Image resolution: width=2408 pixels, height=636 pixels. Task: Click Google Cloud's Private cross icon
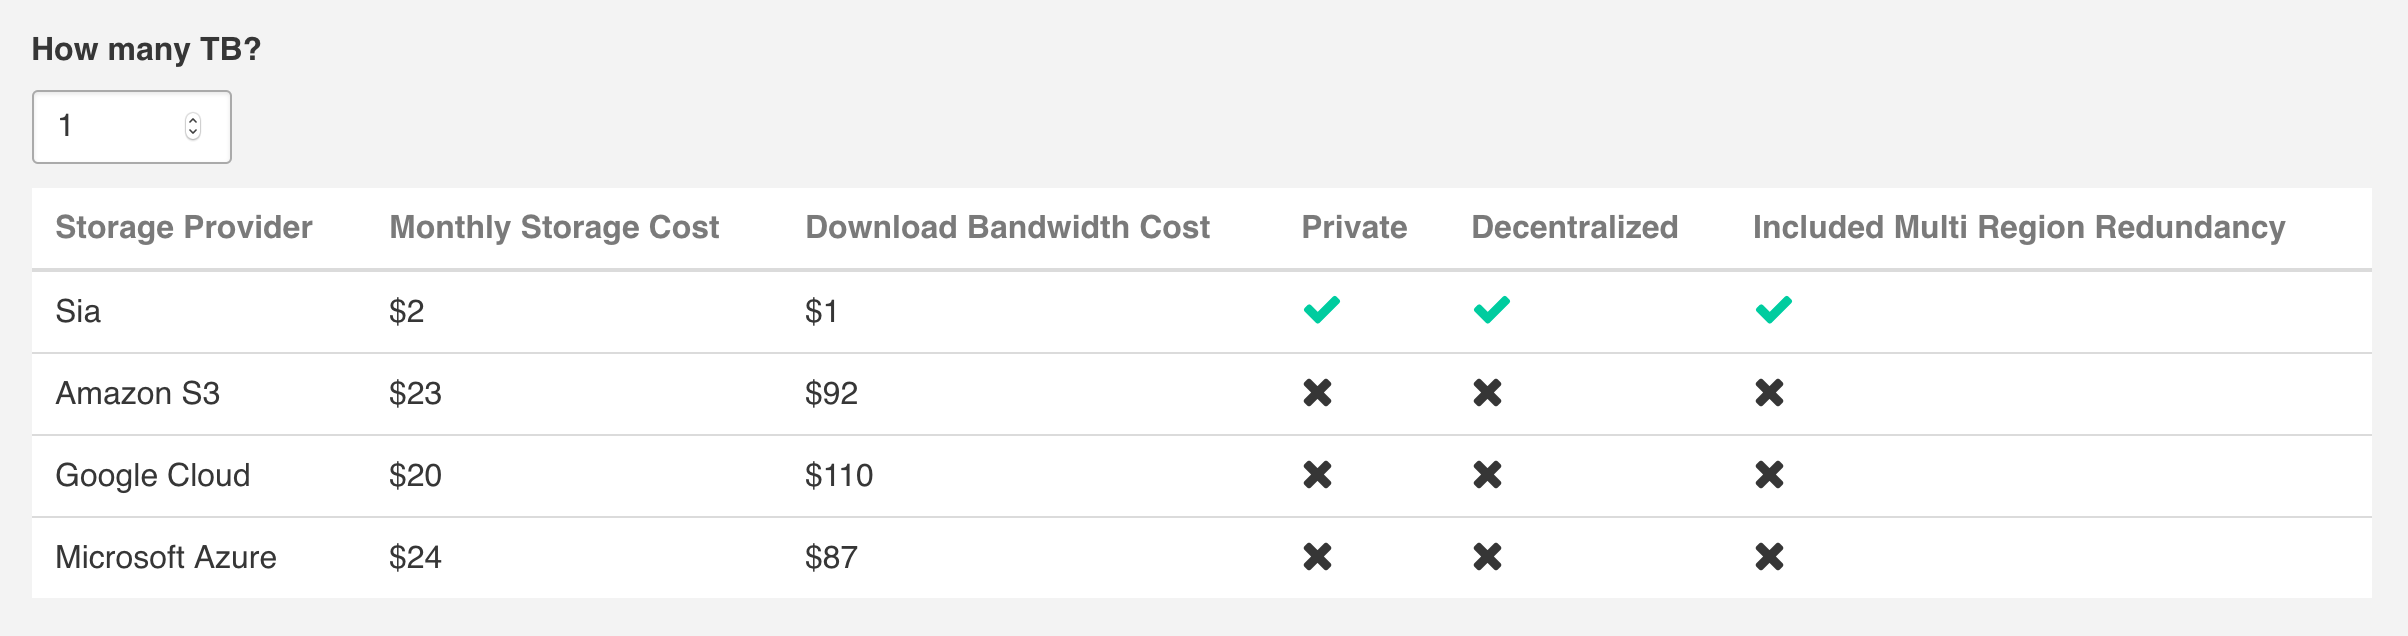pyautogui.click(x=1317, y=475)
